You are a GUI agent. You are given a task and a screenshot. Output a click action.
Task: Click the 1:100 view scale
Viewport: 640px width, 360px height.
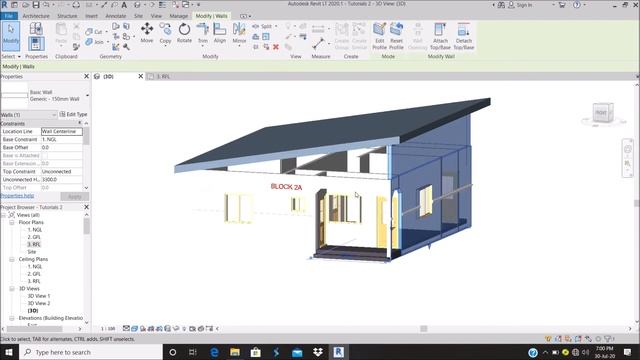click(108, 329)
